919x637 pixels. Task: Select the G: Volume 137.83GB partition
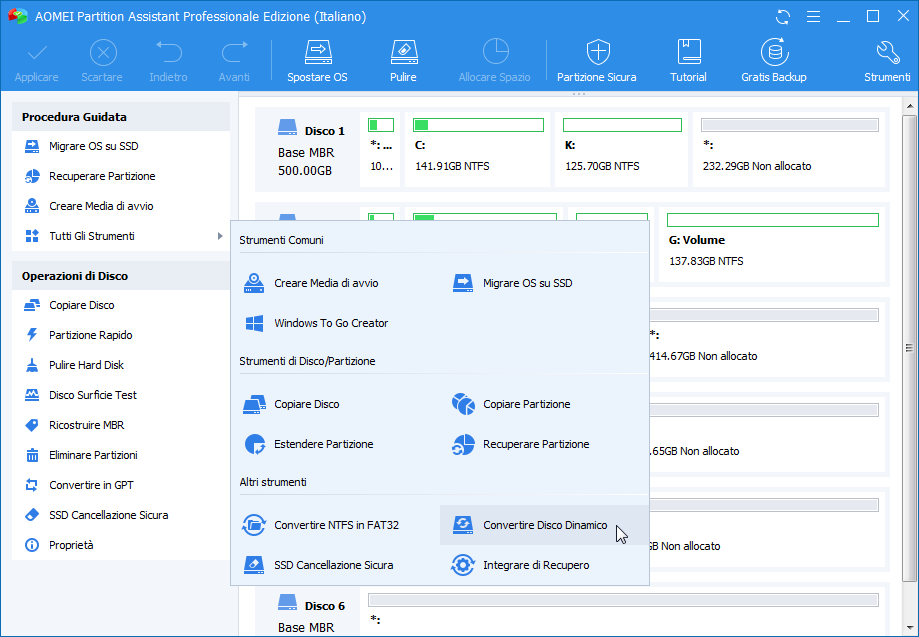(772, 244)
